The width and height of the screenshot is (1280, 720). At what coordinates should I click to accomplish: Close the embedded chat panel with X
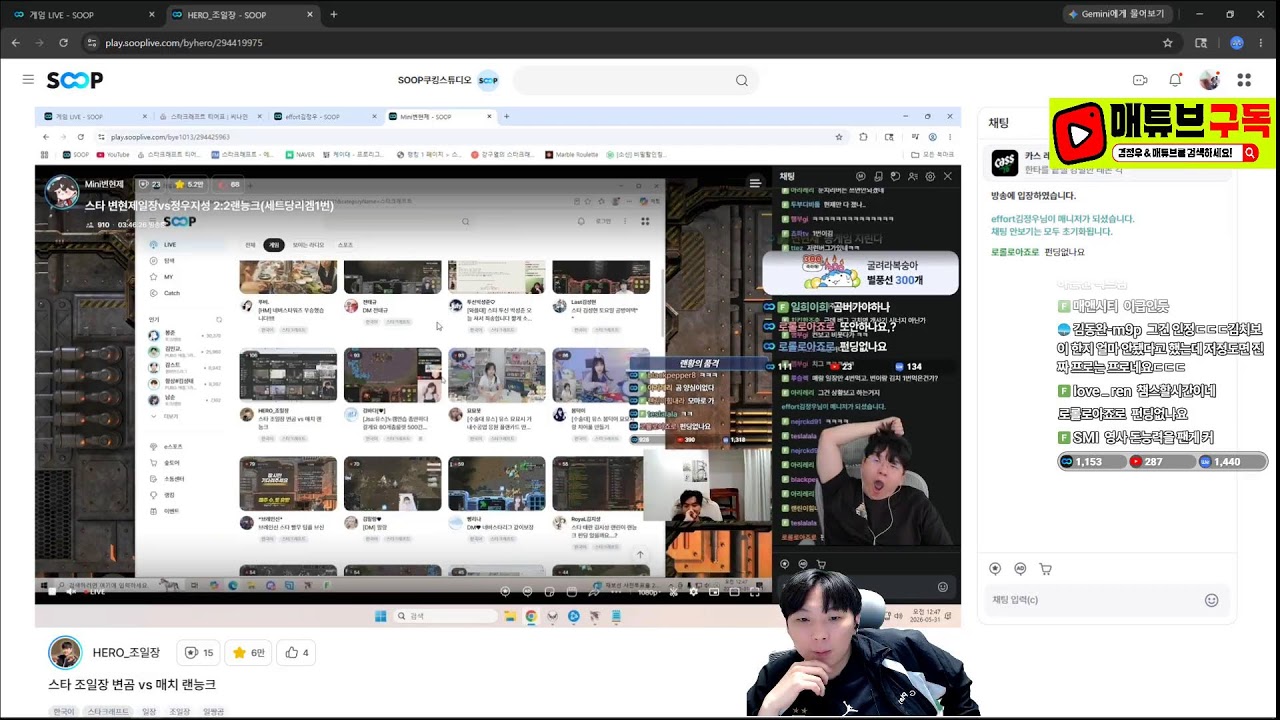tap(947, 176)
